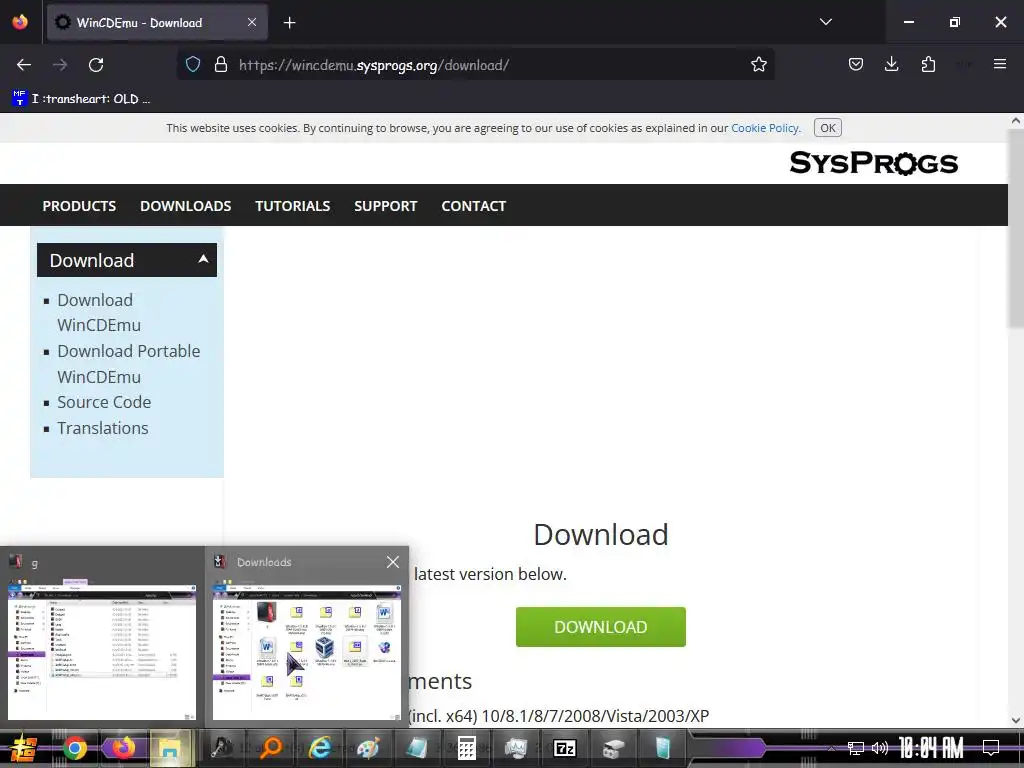Viewport: 1024px width, 768px height.
Task: Open orange magnifier search app on taskbar
Action: [270, 748]
